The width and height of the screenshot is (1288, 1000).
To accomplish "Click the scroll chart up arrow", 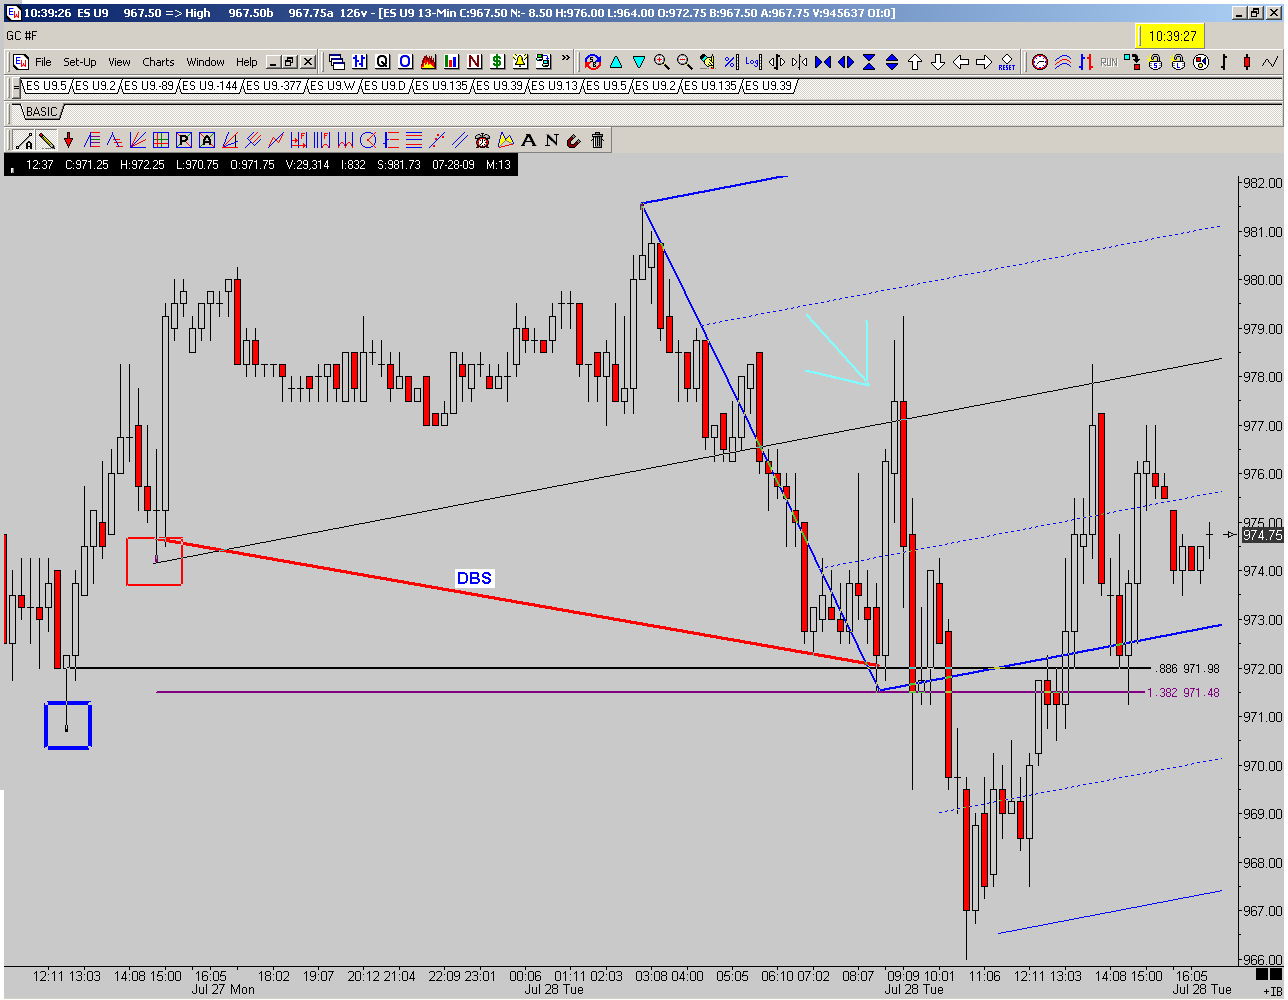I will [915, 61].
